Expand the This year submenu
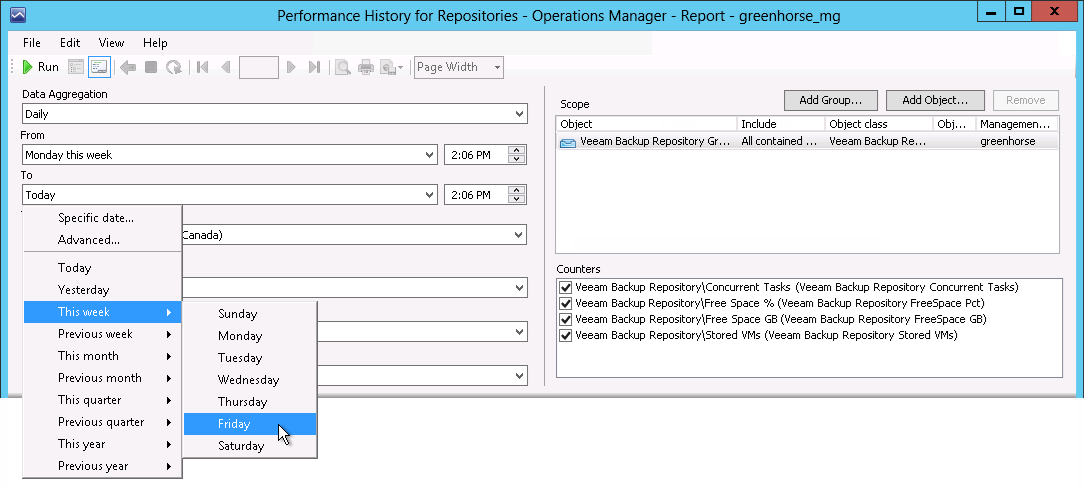The width and height of the screenshot is (1084, 486). pyautogui.click(x=102, y=445)
